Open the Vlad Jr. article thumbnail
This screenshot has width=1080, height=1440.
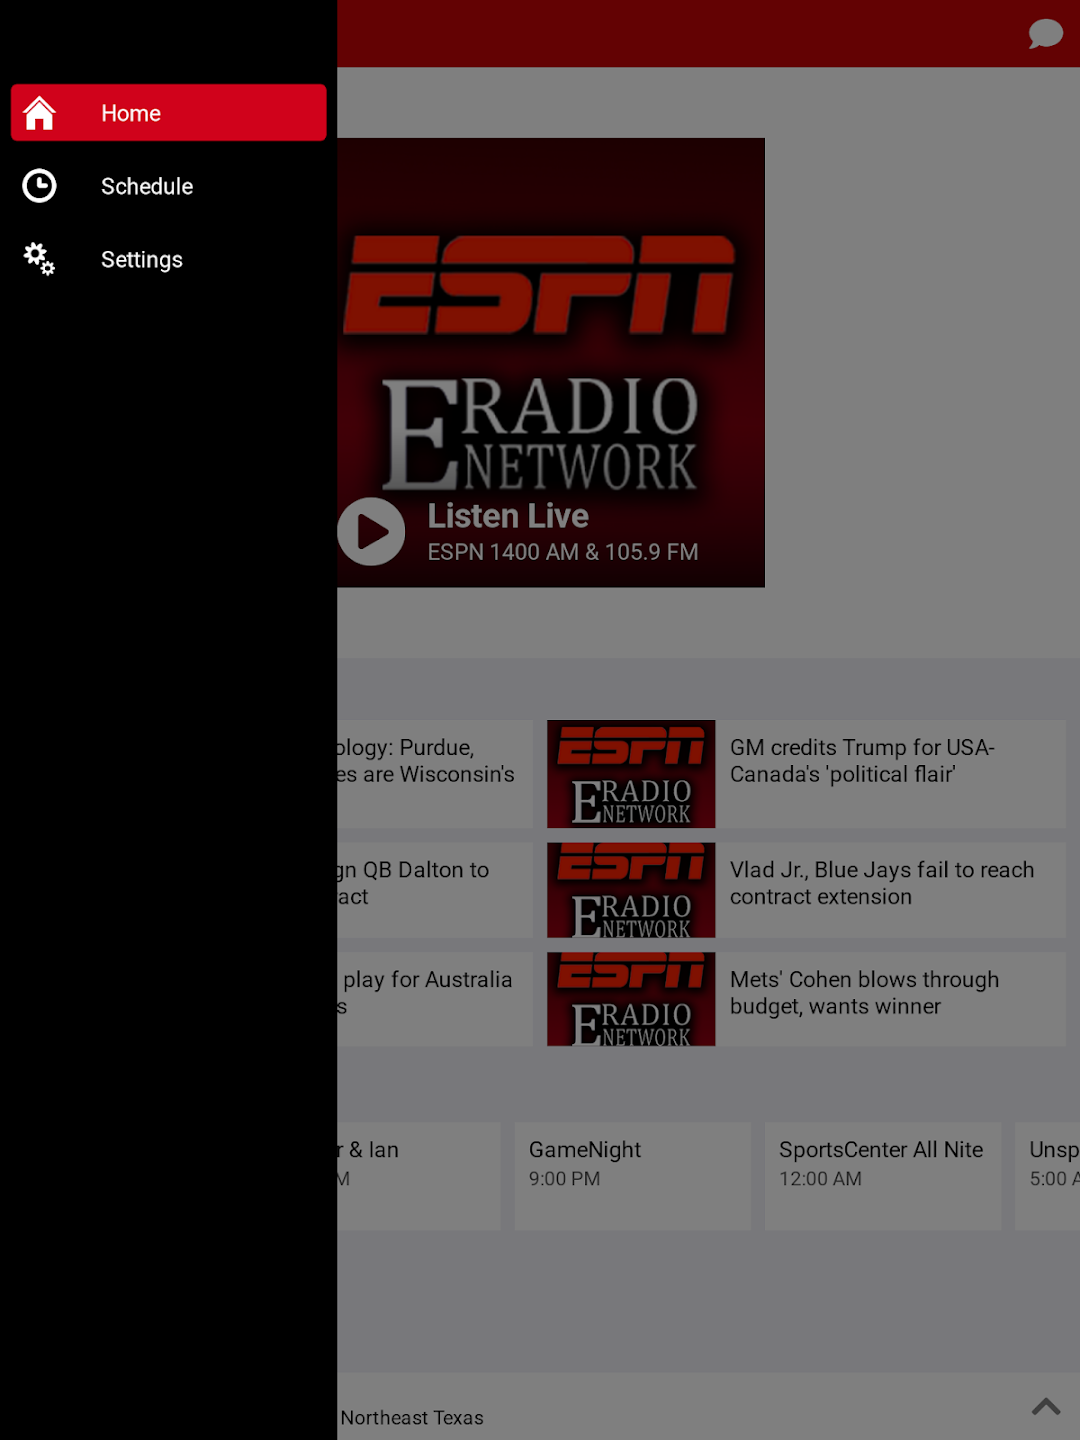pos(631,890)
